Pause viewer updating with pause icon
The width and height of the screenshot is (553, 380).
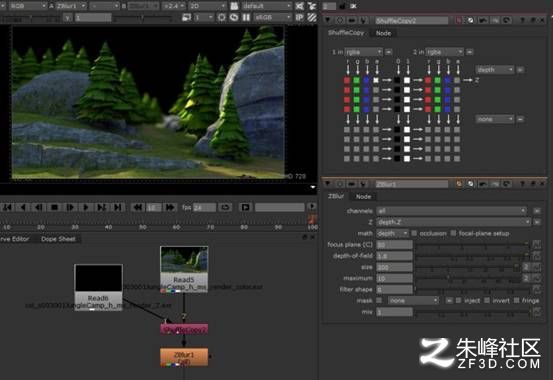246,17
